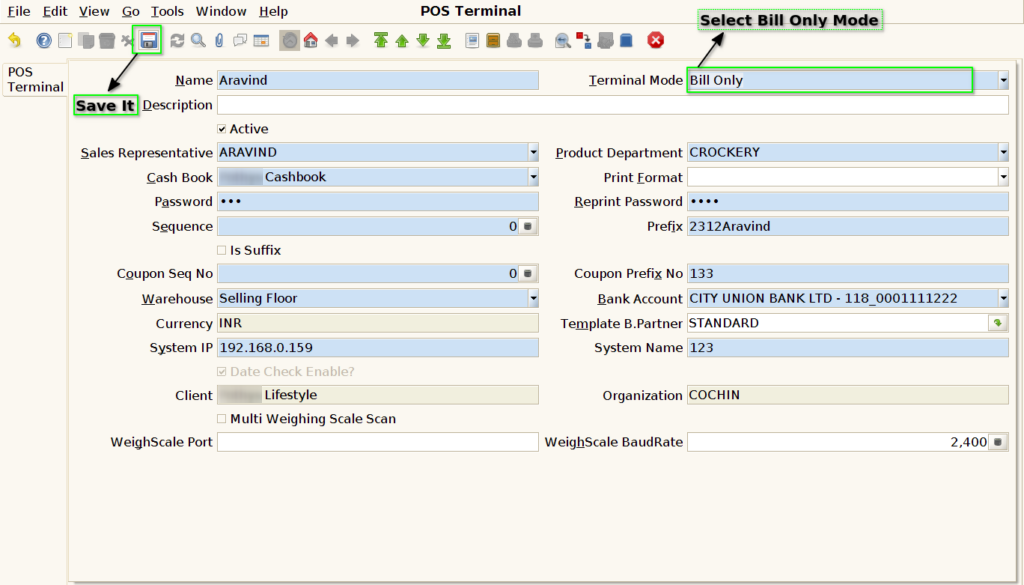Image resolution: width=1024 pixels, height=585 pixels.
Task: Expand the Cash Book dropdown
Action: coord(534,177)
